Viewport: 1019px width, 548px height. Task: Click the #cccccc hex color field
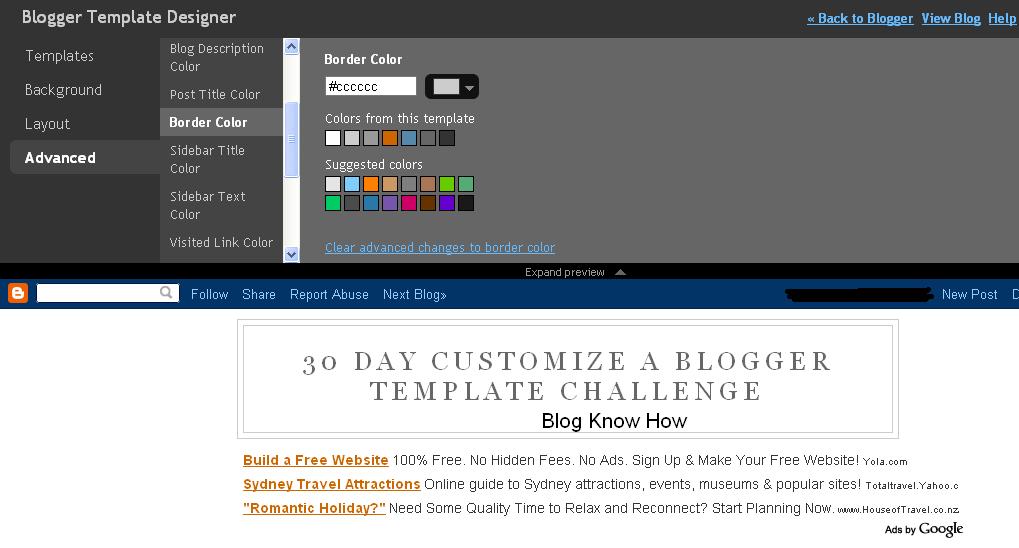click(x=370, y=86)
